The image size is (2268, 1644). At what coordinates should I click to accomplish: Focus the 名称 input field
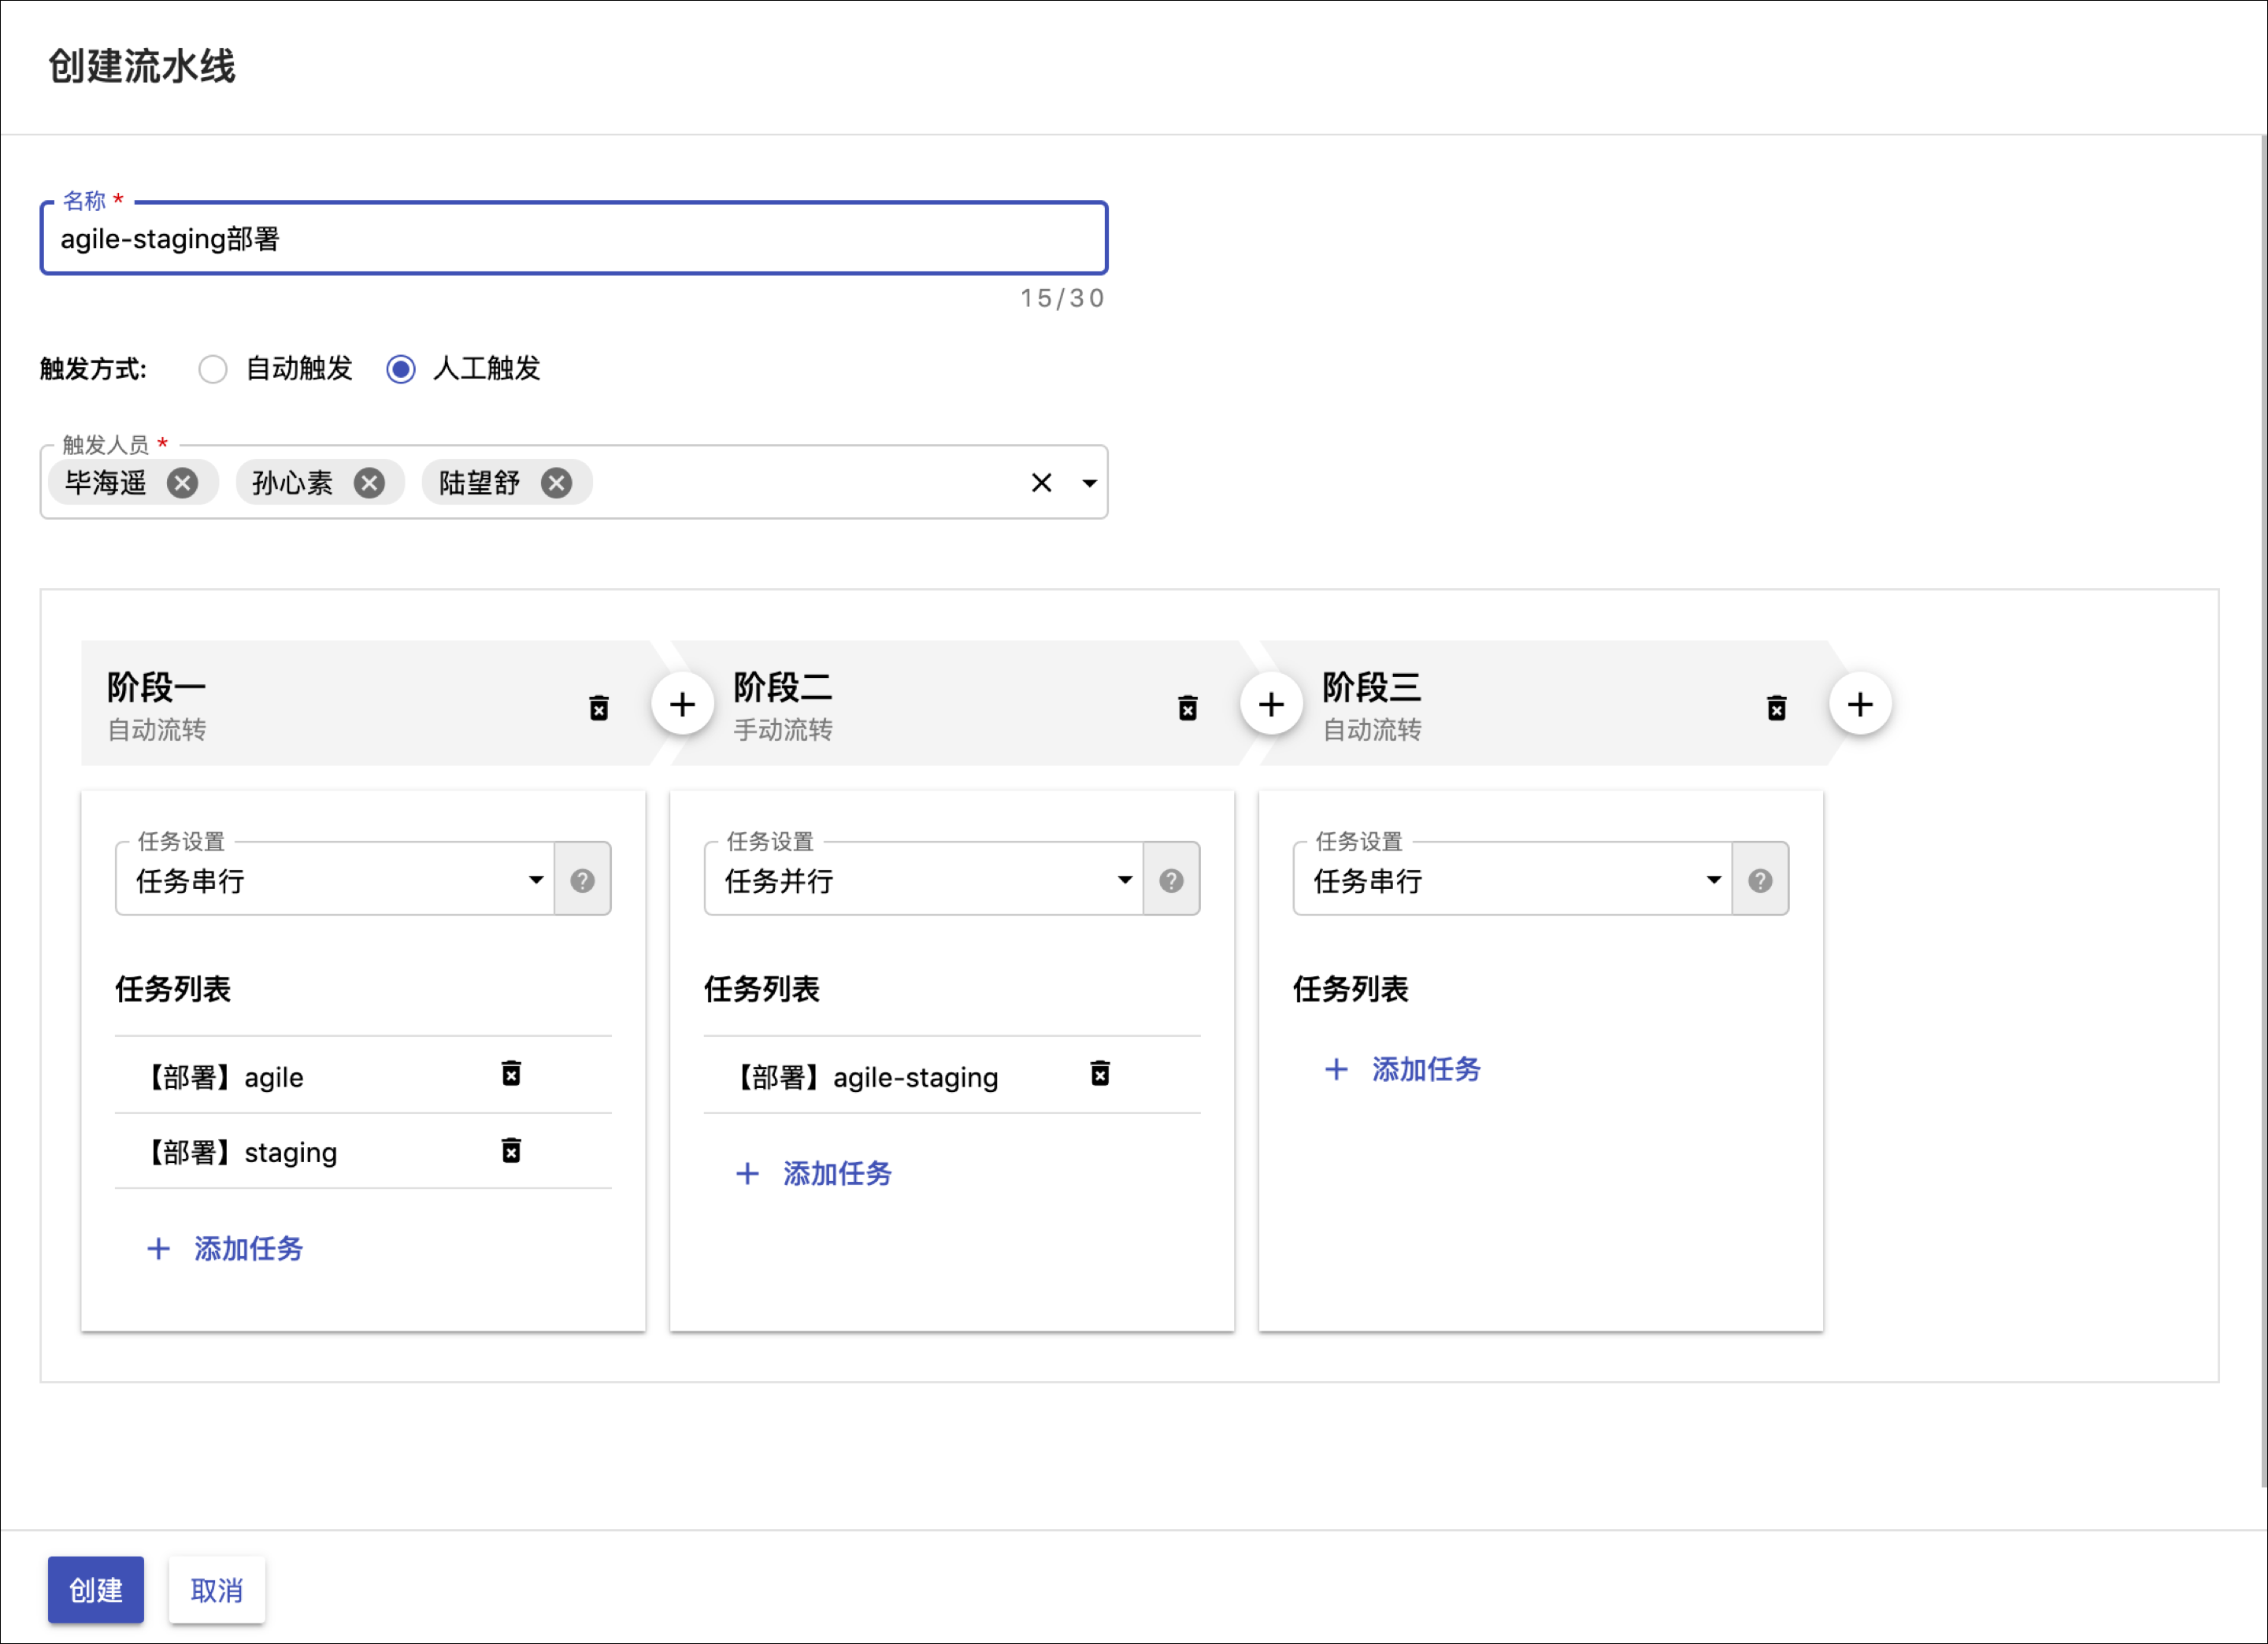(x=574, y=239)
